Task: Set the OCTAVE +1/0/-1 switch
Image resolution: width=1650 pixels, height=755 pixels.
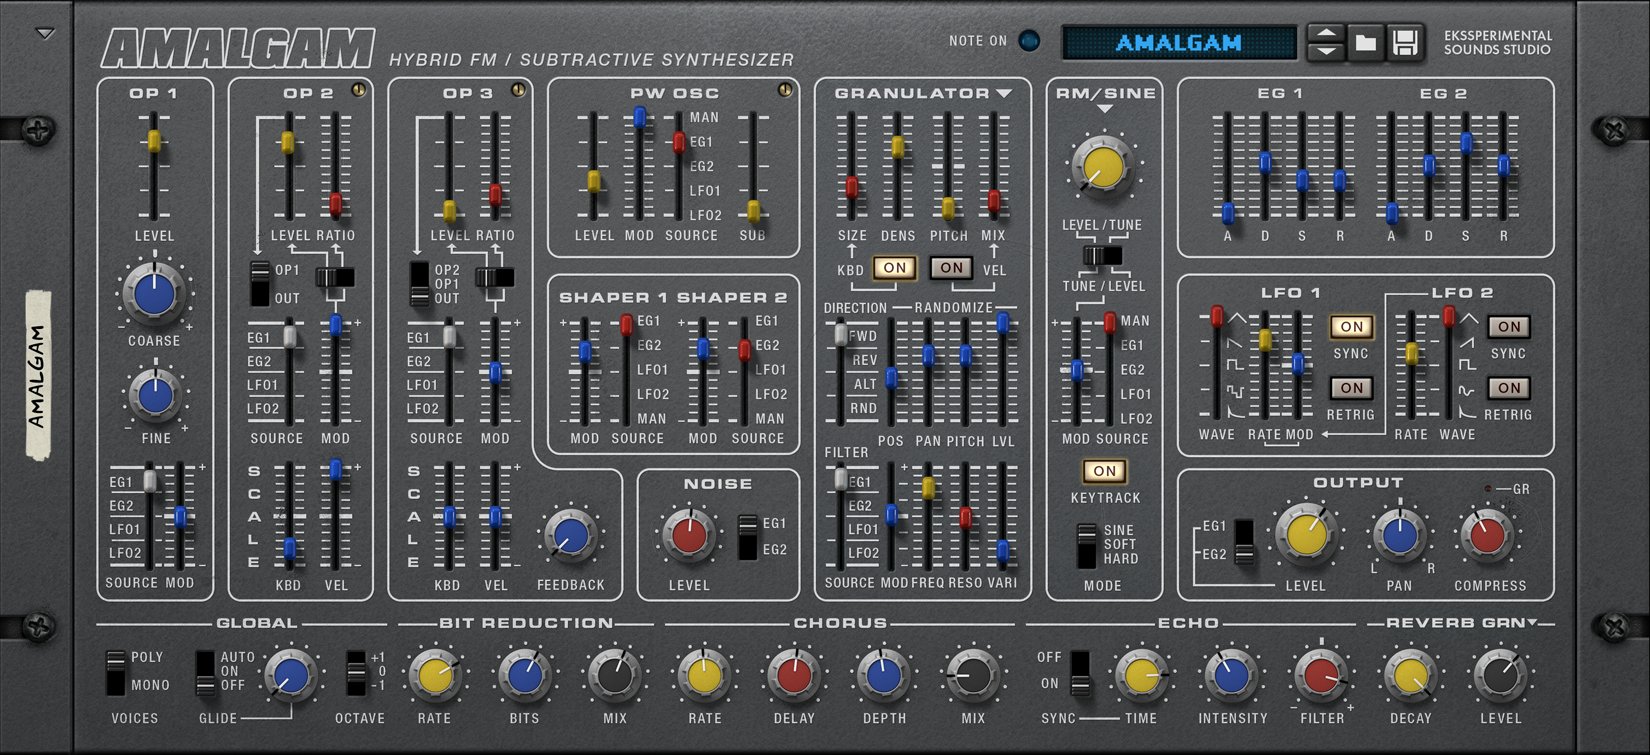Action: [356, 672]
